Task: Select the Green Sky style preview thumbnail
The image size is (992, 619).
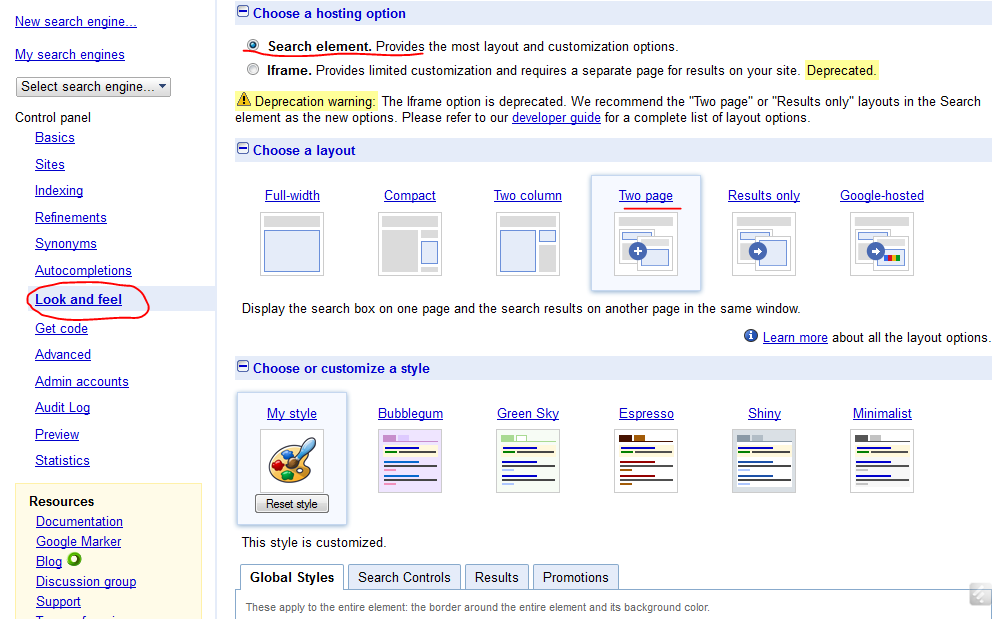Action: [x=528, y=461]
